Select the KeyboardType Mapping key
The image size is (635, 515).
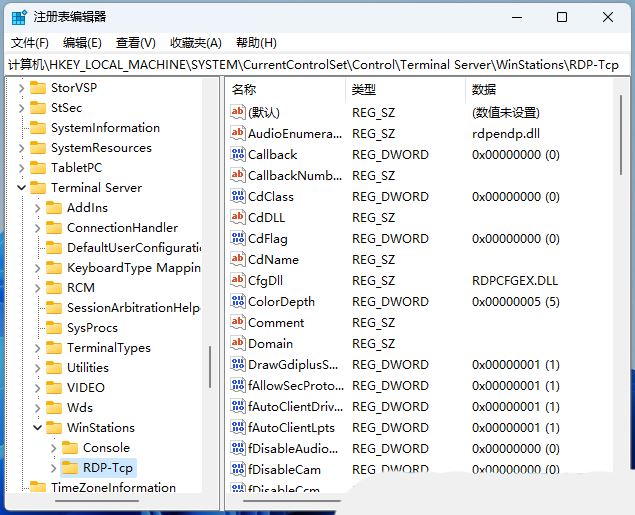(134, 268)
